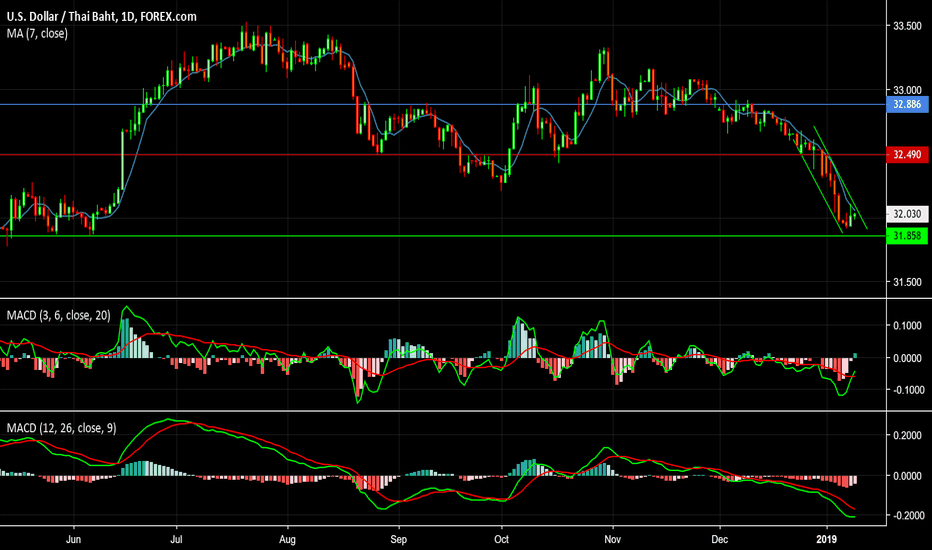Click the green 31.858 support level label
The width and height of the screenshot is (932, 550).
click(907, 236)
